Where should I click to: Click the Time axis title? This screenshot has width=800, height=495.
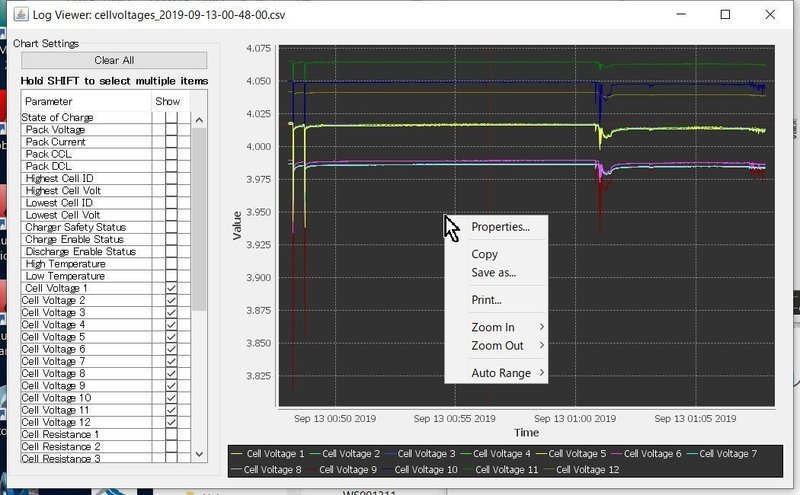tap(527, 433)
